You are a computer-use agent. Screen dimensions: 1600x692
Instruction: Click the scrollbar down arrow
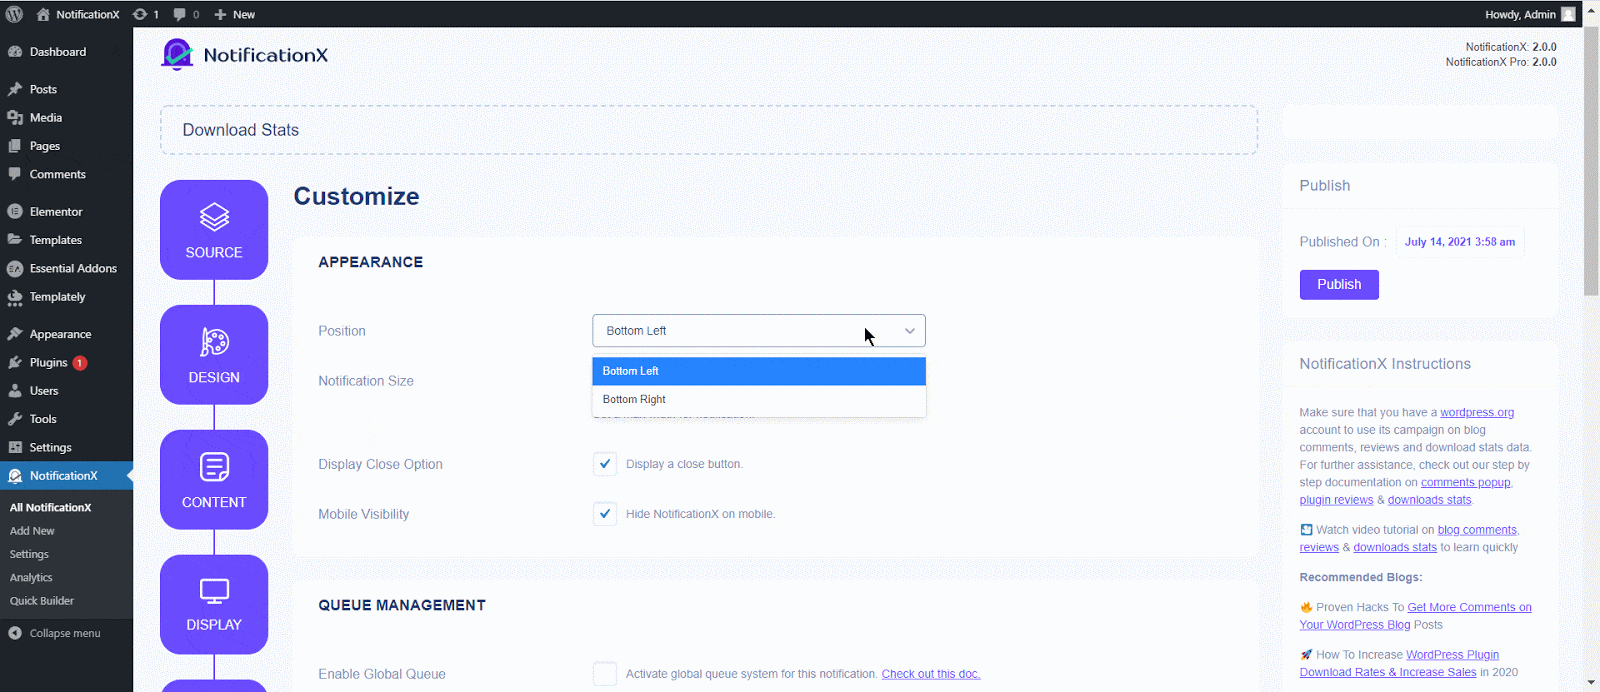(1591, 682)
